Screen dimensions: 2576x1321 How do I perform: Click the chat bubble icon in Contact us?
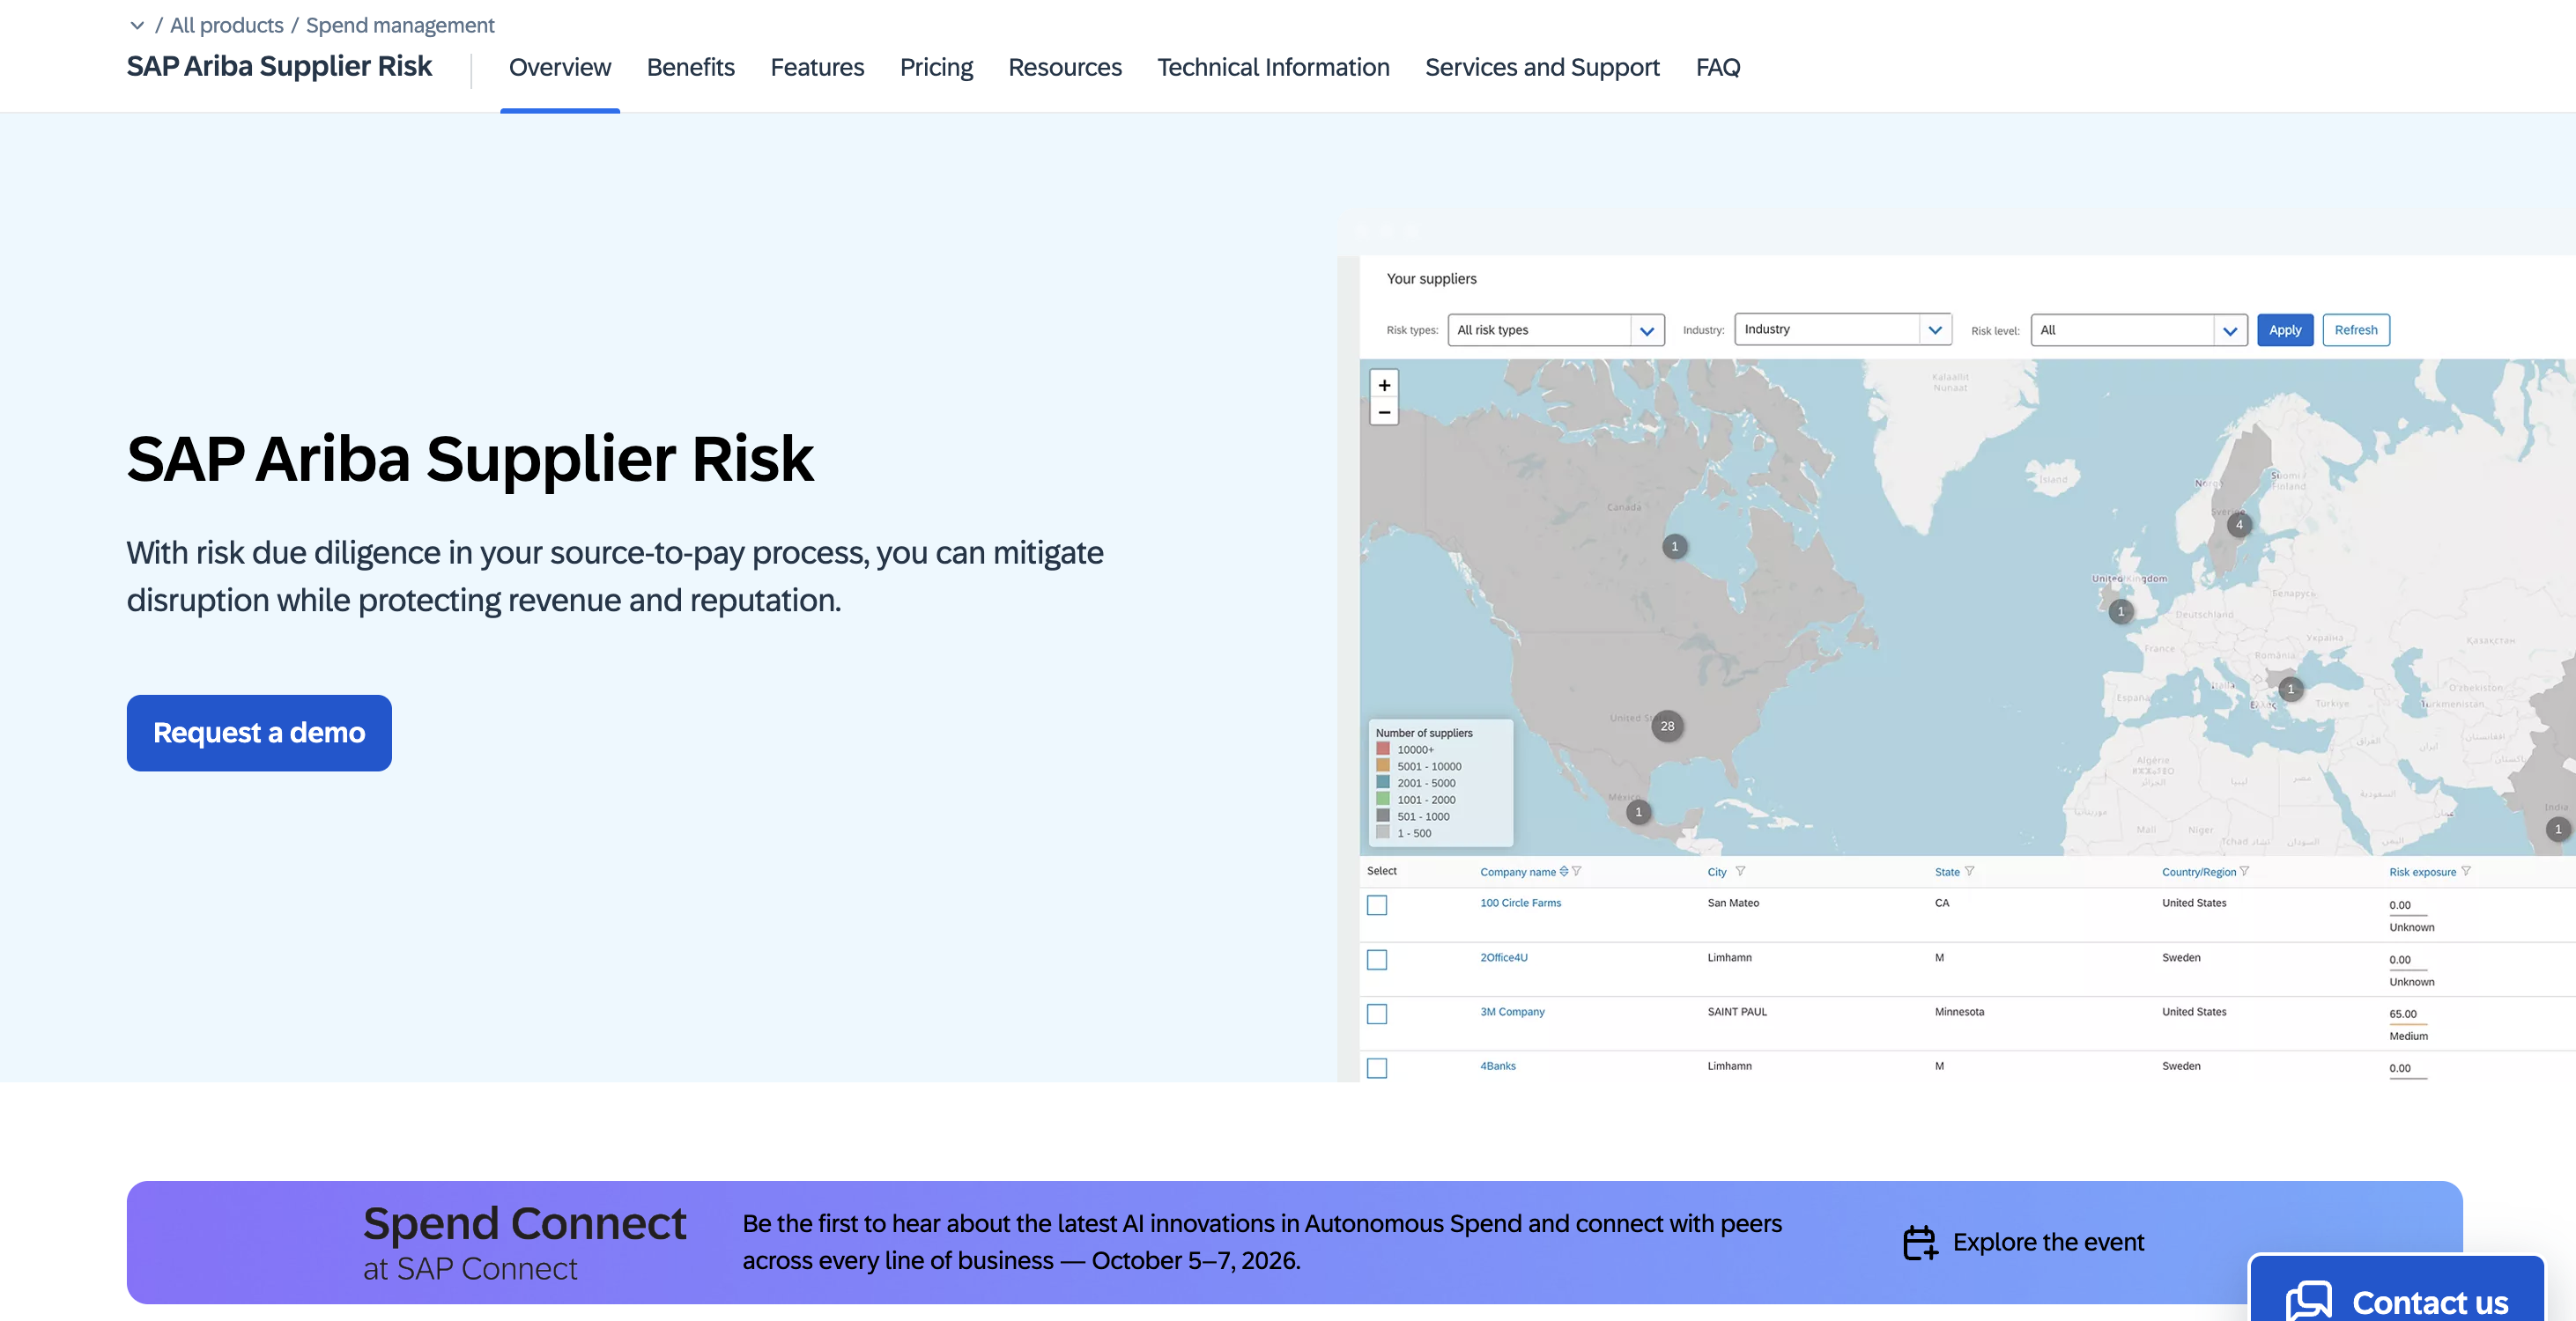point(2309,1300)
